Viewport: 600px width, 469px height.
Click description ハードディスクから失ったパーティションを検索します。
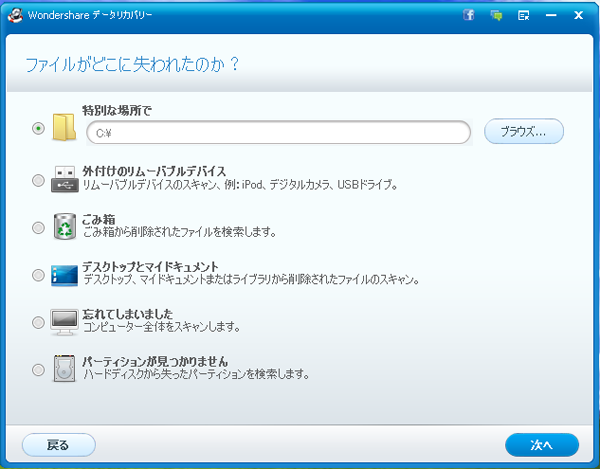(197, 374)
